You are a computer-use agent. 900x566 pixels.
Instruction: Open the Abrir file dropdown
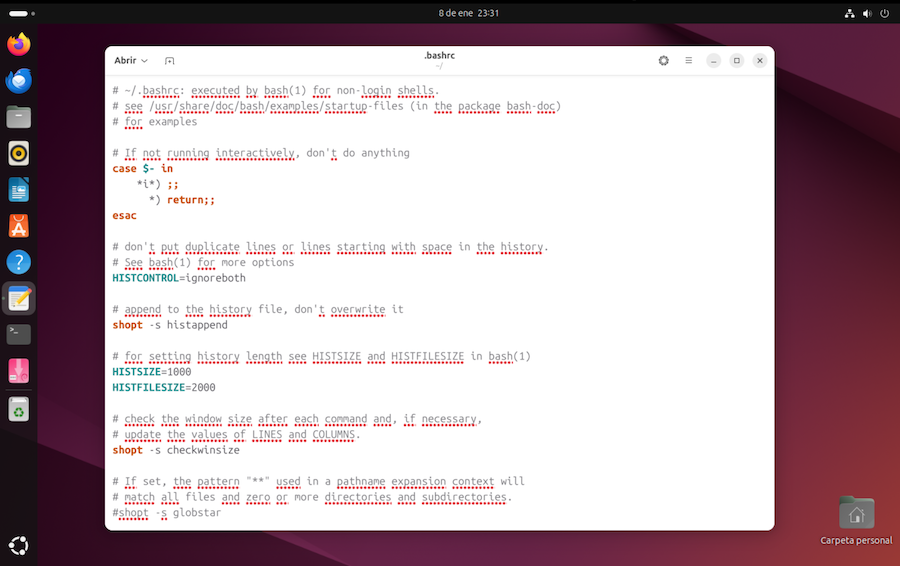pyautogui.click(x=131, y=61)
